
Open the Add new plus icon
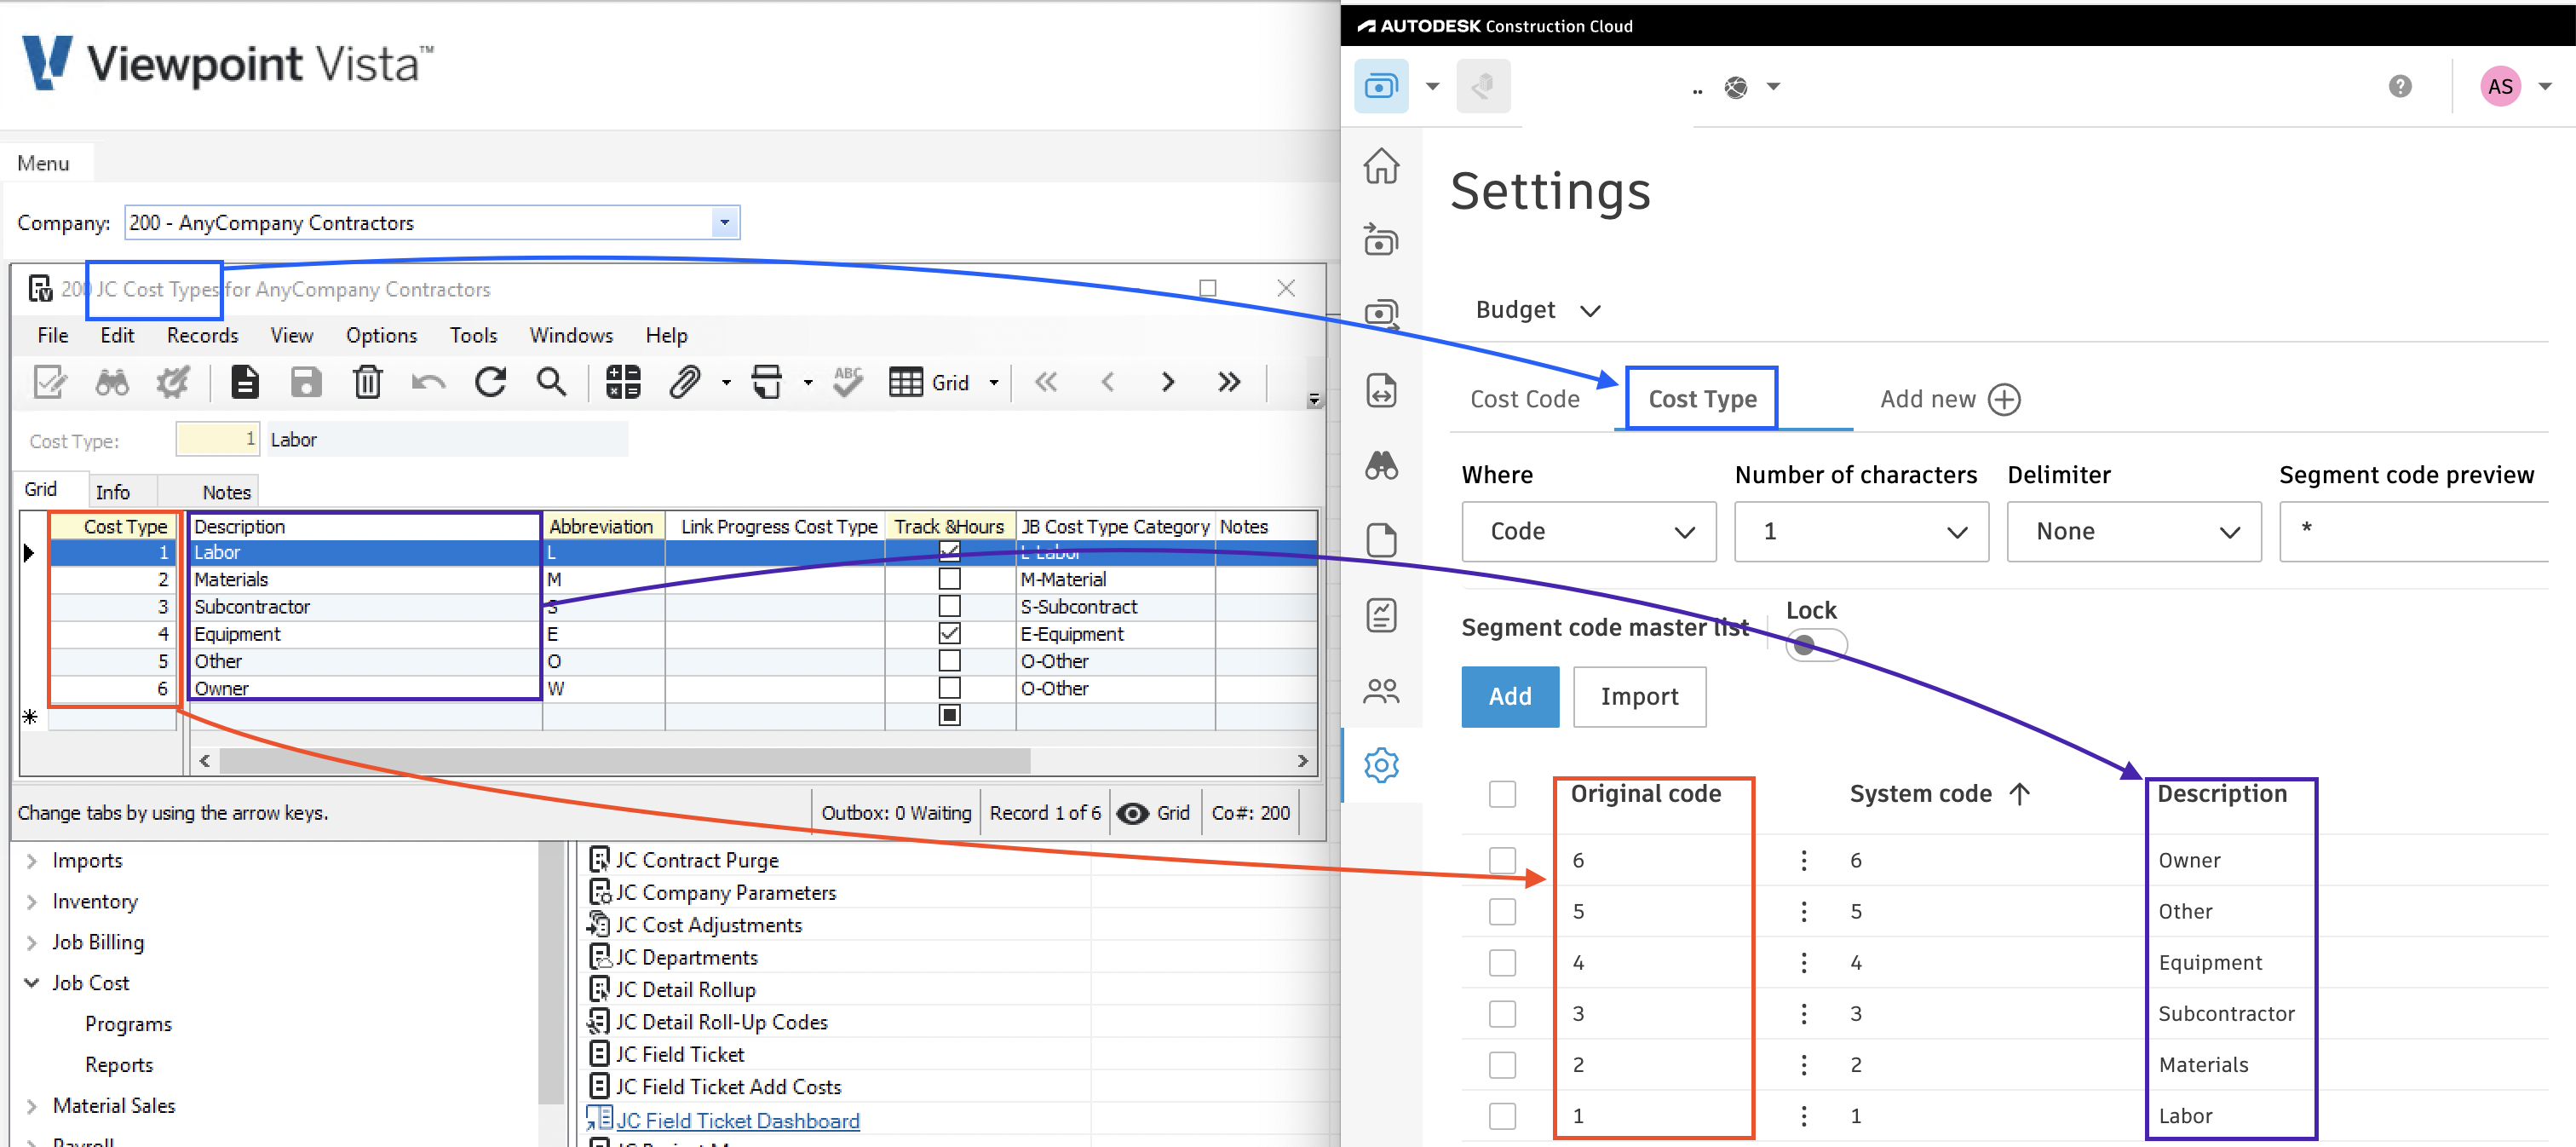pos(2004,400)
